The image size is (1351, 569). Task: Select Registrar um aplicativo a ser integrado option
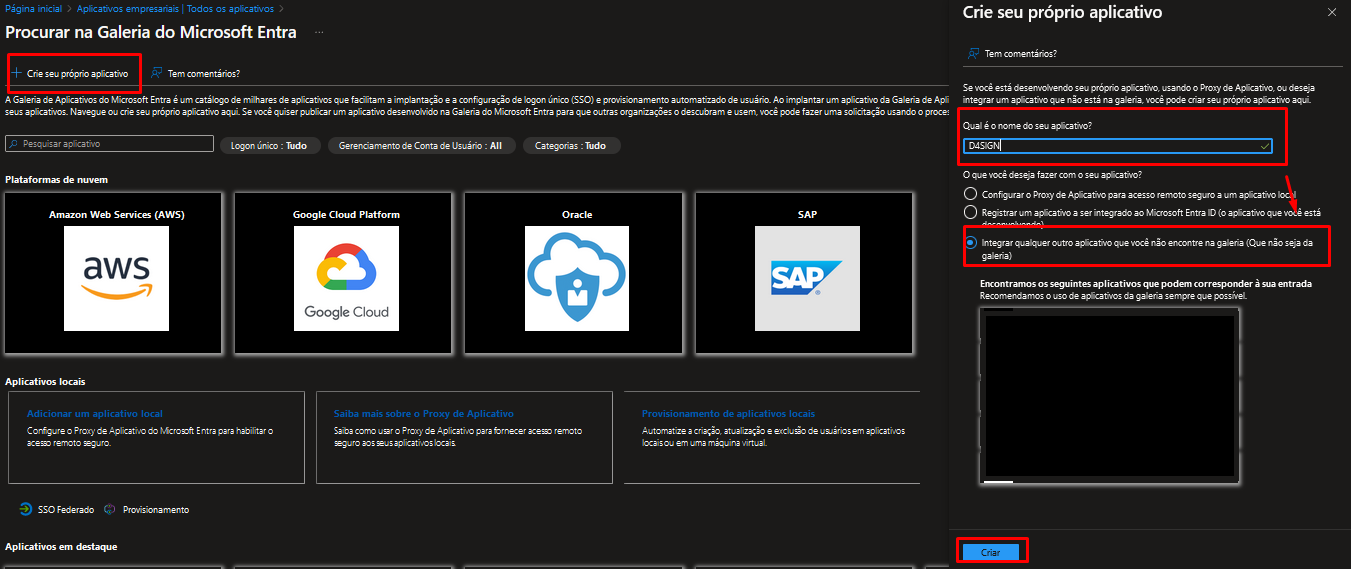[x=970, y=212]
